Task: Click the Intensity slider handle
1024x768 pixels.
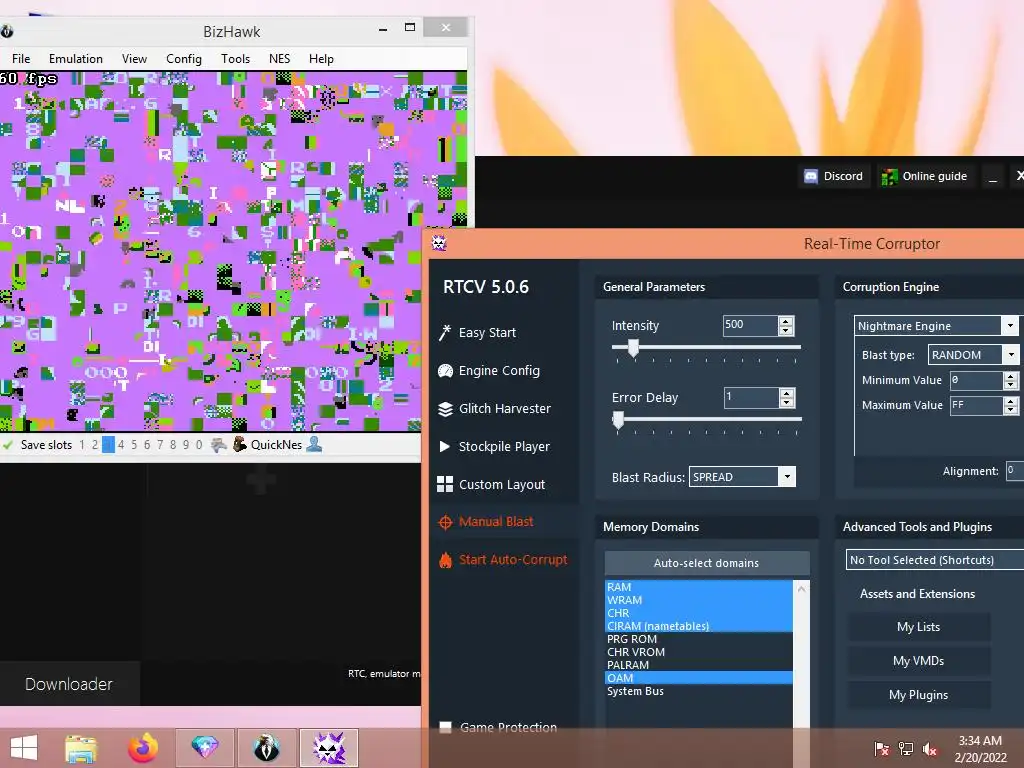Action: tap(633, 347)
